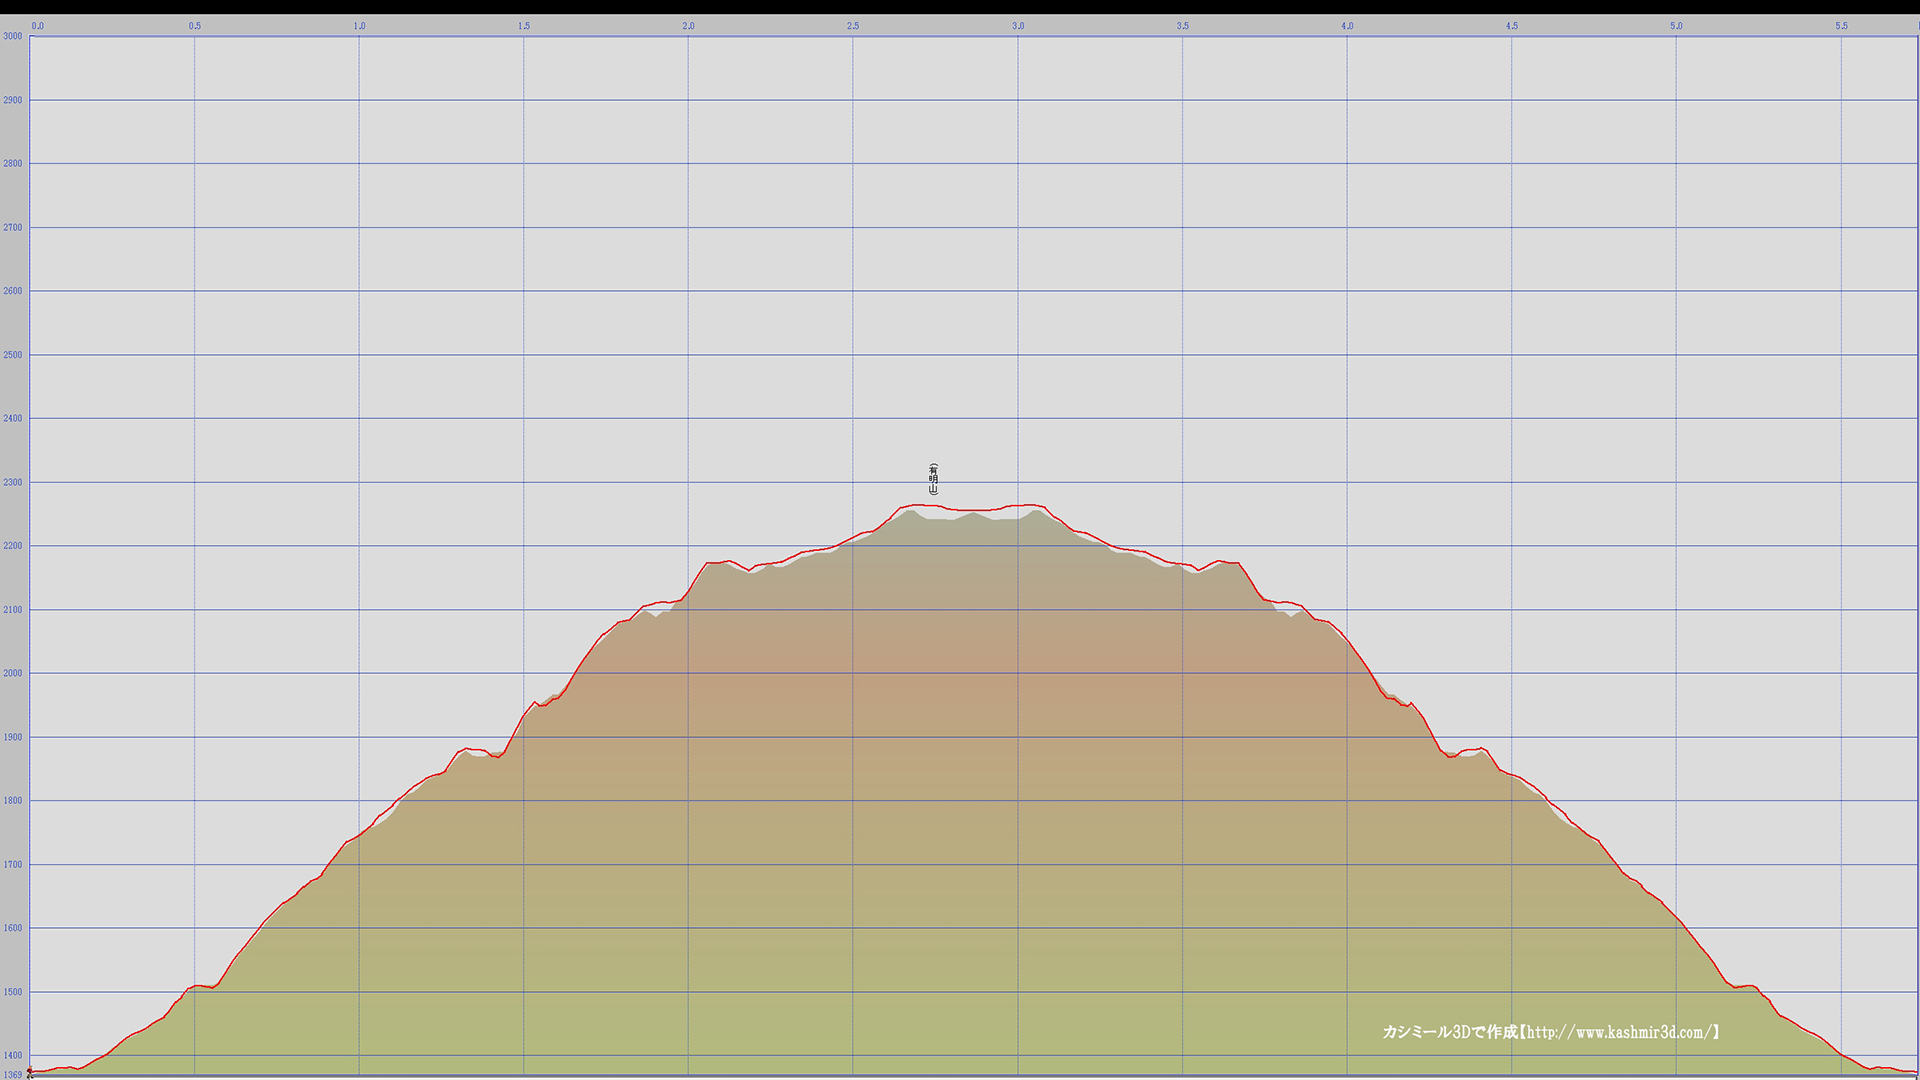Click the 2.5 distance axis label
Image resolution: width=1920 pixels, height=1080 pixels.
click(853, 26)
